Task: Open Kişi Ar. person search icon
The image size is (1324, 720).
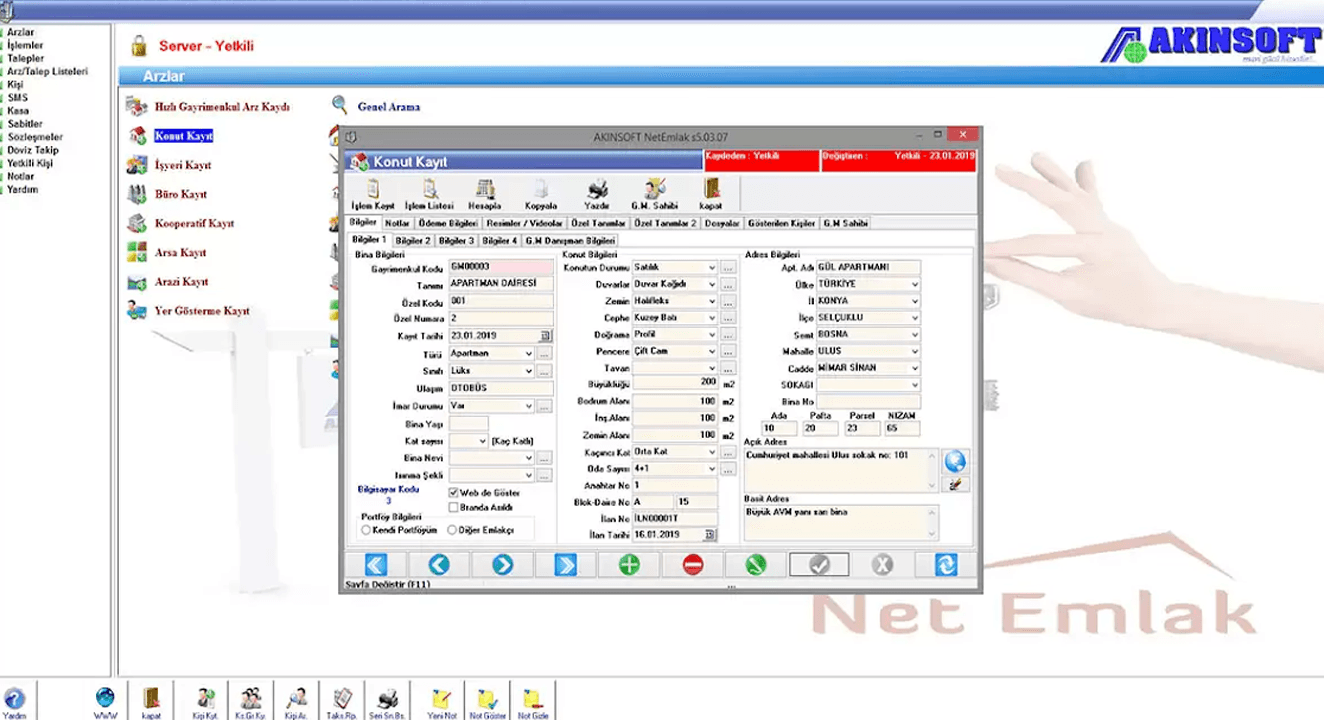Action: (x=296, y=702)
